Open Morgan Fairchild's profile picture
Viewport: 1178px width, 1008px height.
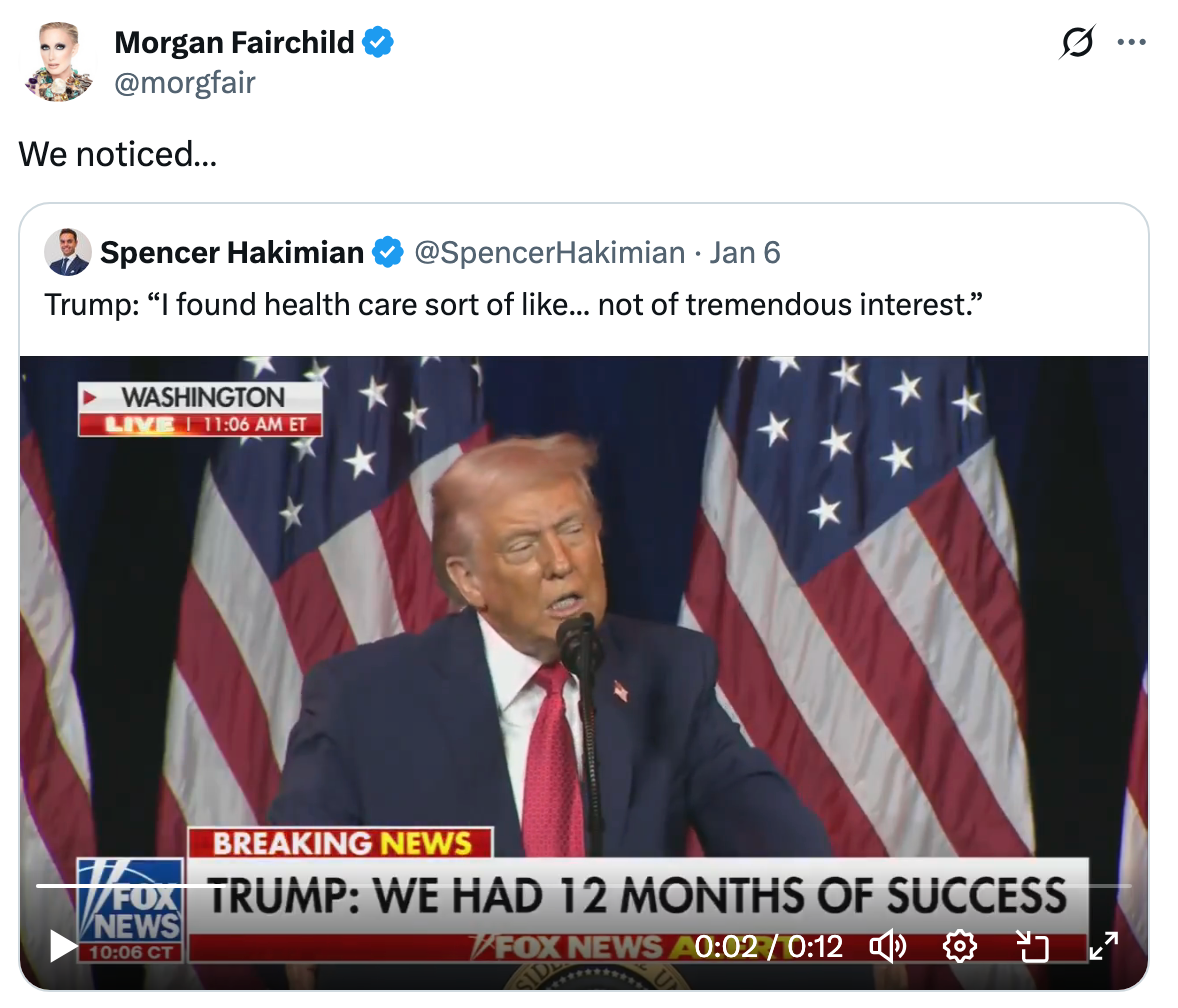click(59, 63)
